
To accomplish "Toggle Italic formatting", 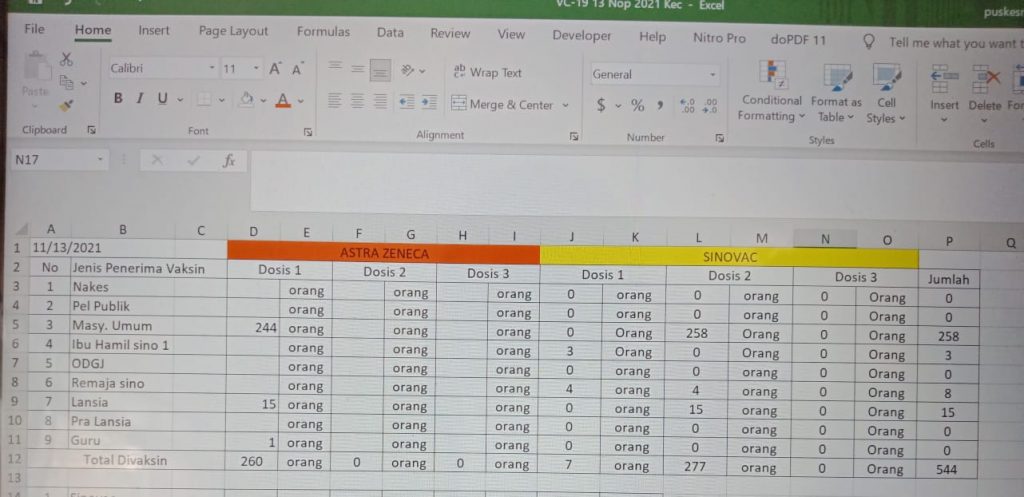I will [140, 99].
